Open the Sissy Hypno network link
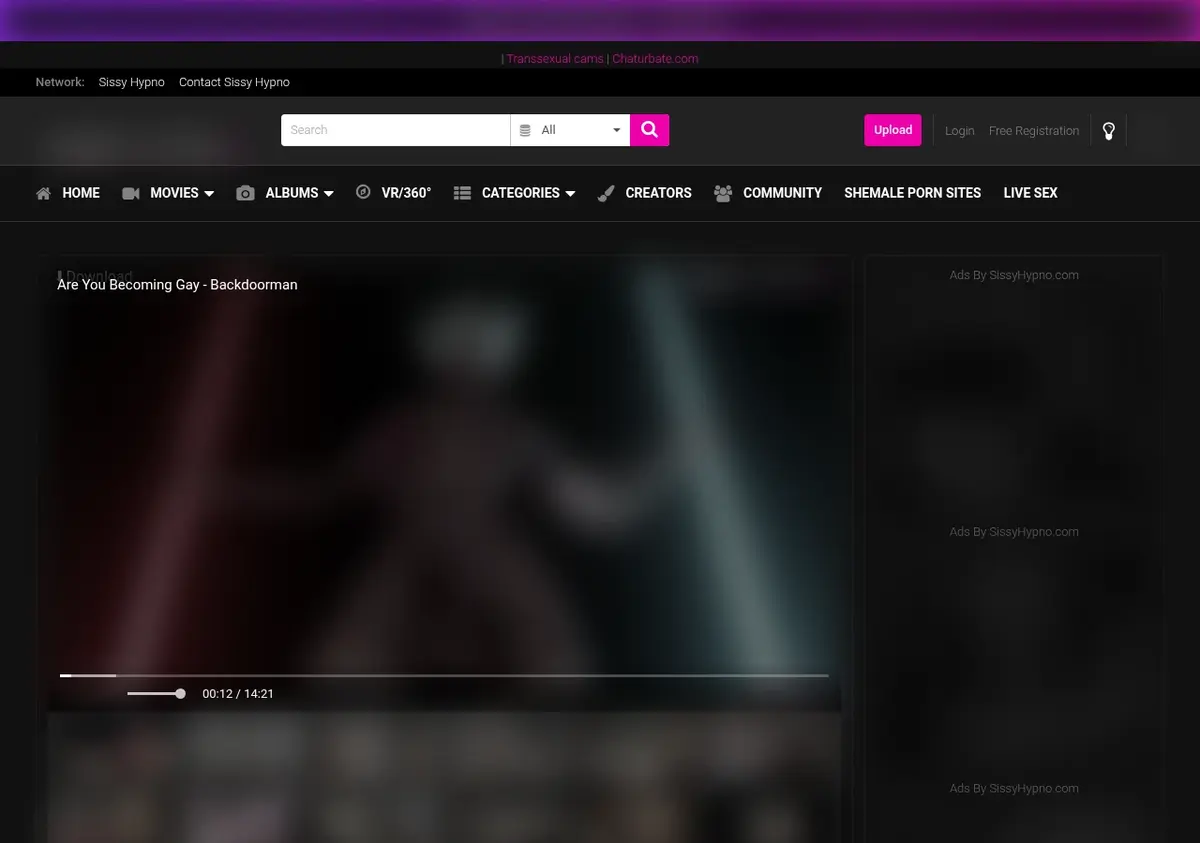This screenshot has width=1200, height=843. click(x=131, y=82)
